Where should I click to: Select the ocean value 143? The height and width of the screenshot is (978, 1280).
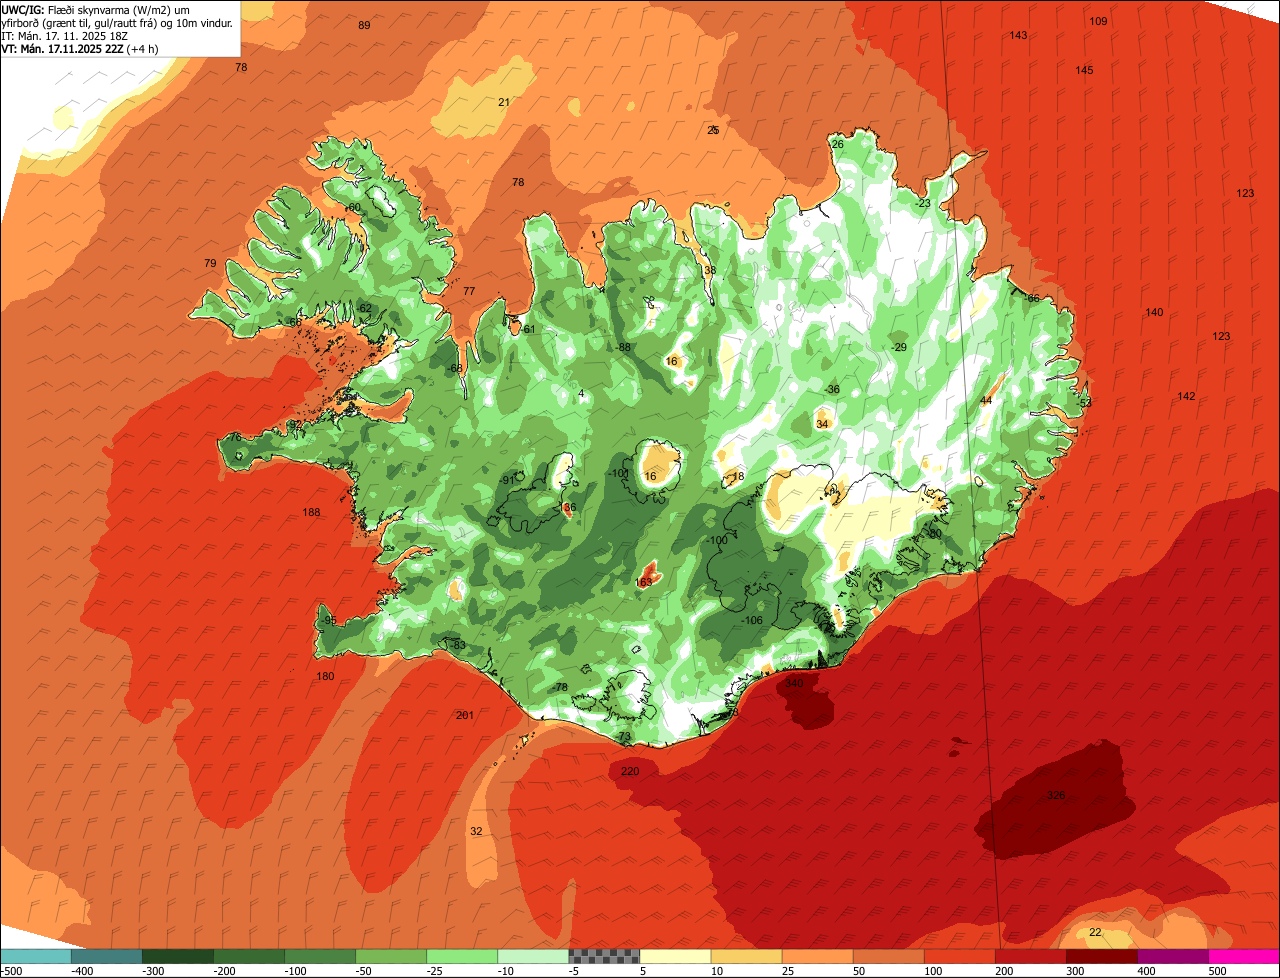pyautogui.click(x=1018, y=35)
